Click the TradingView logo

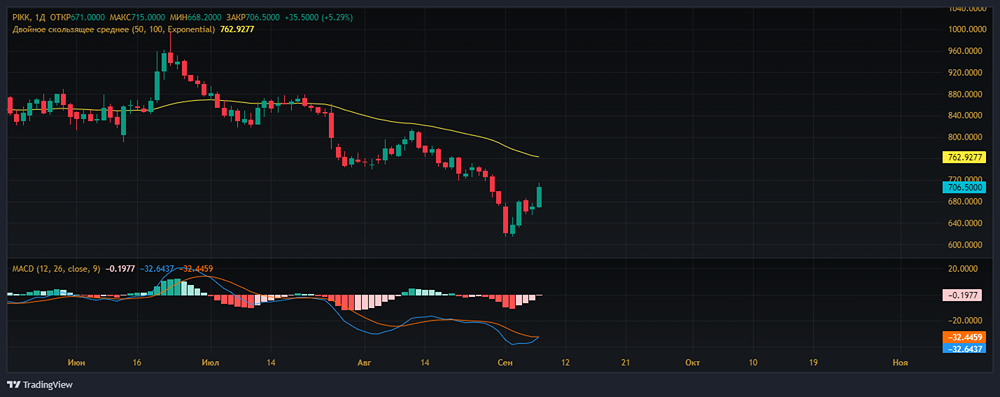(x=40, y=385)
